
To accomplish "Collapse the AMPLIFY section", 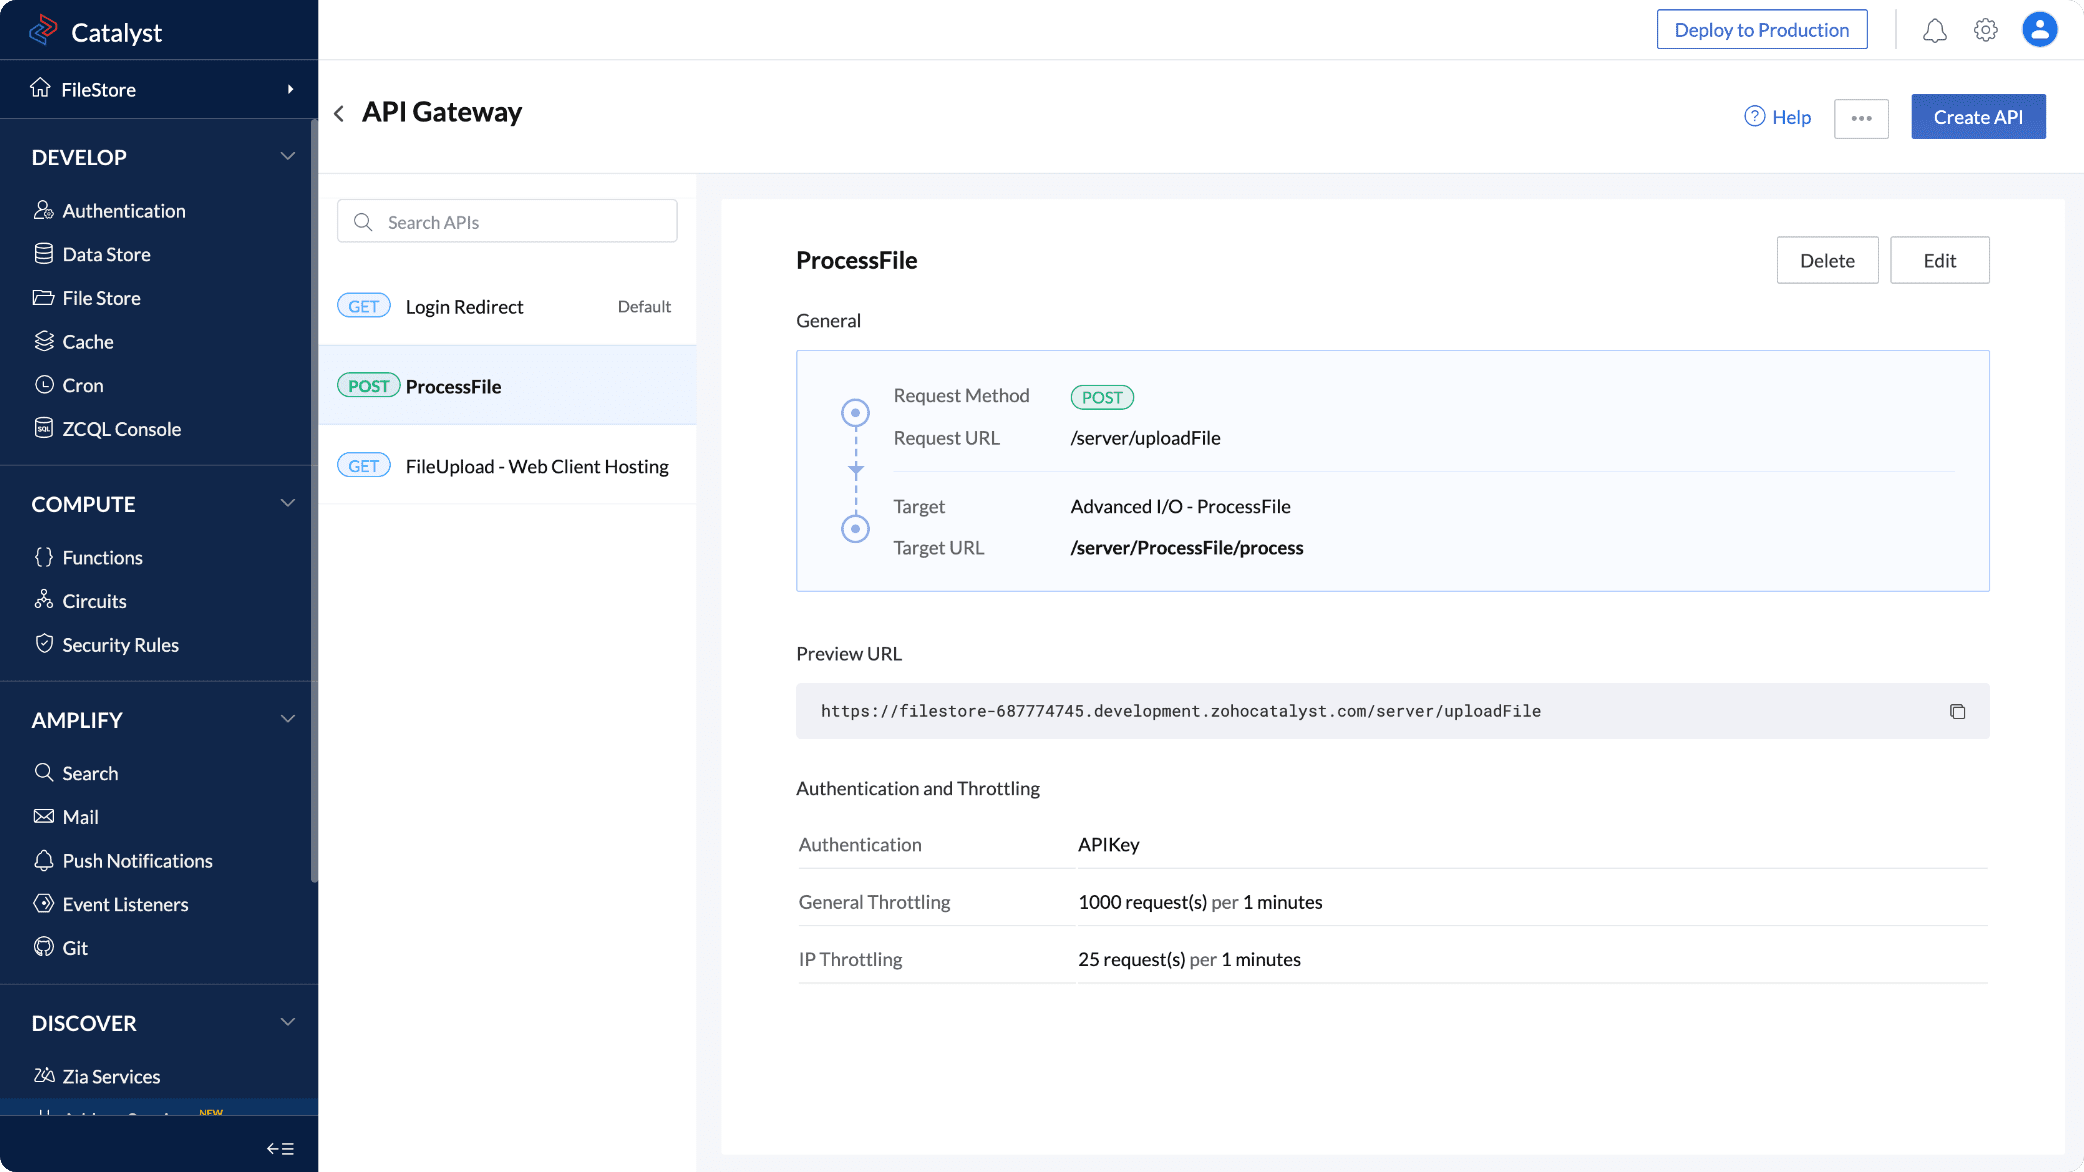I will coord(288,719).
